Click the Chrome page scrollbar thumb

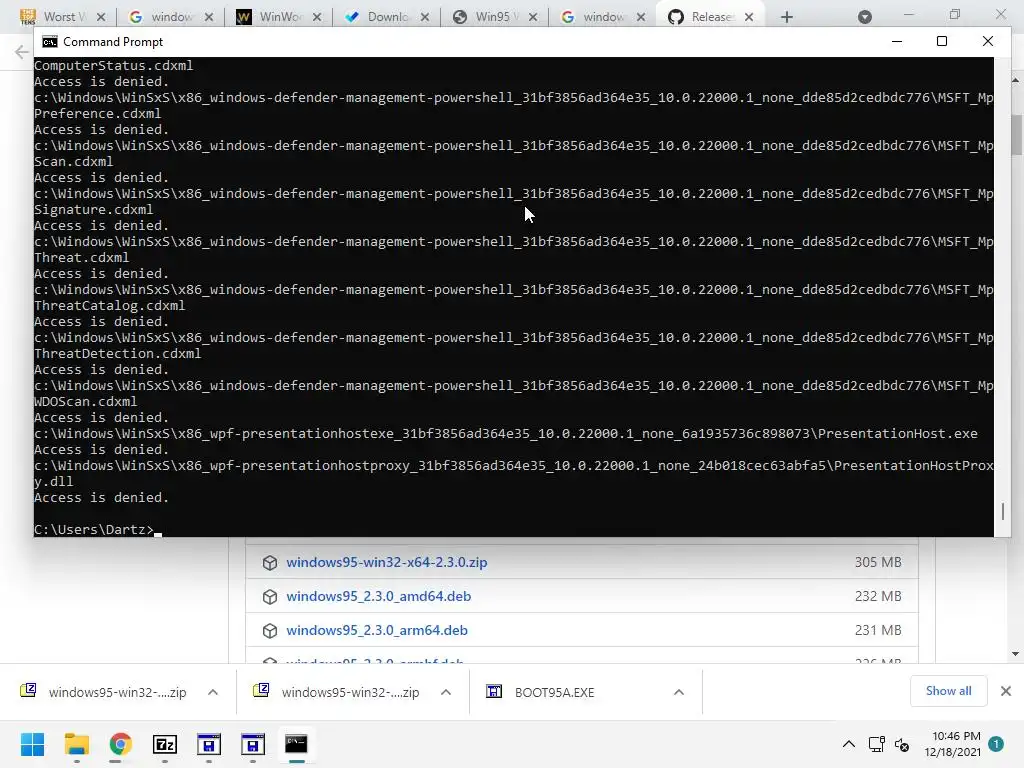click(x=1016, y=135)
